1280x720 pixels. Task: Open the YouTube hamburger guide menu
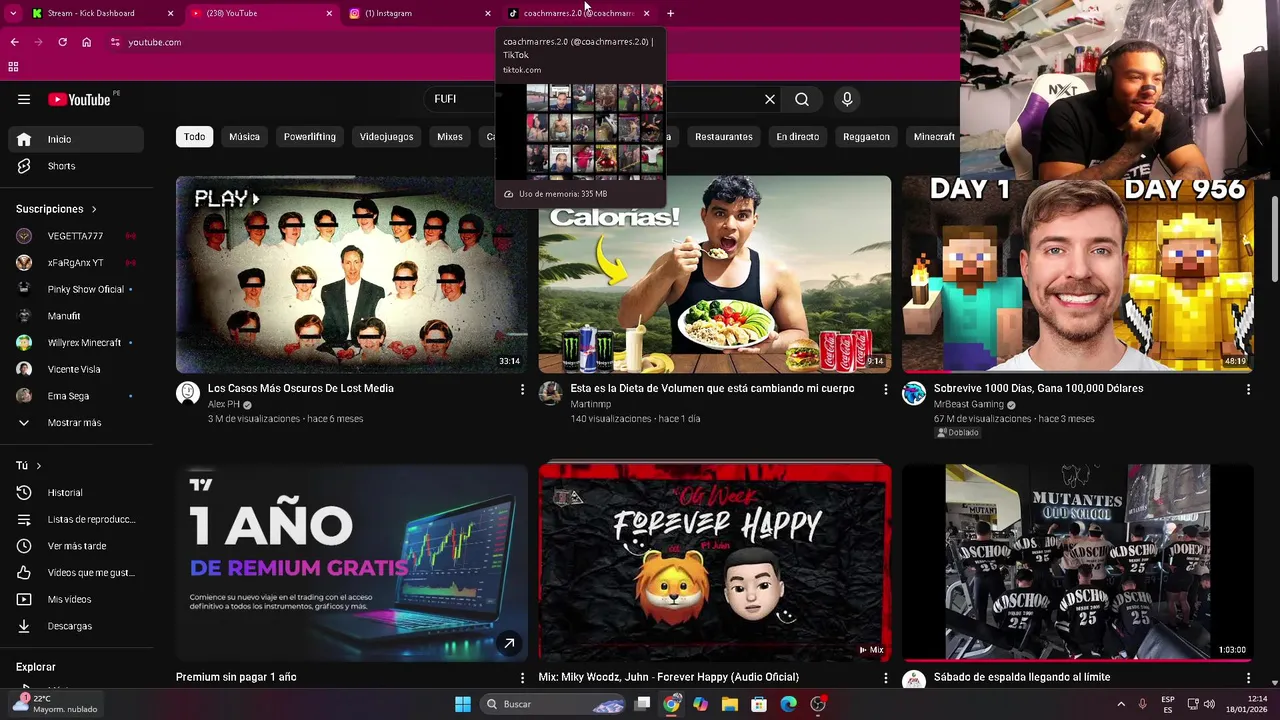coord(24,99)
